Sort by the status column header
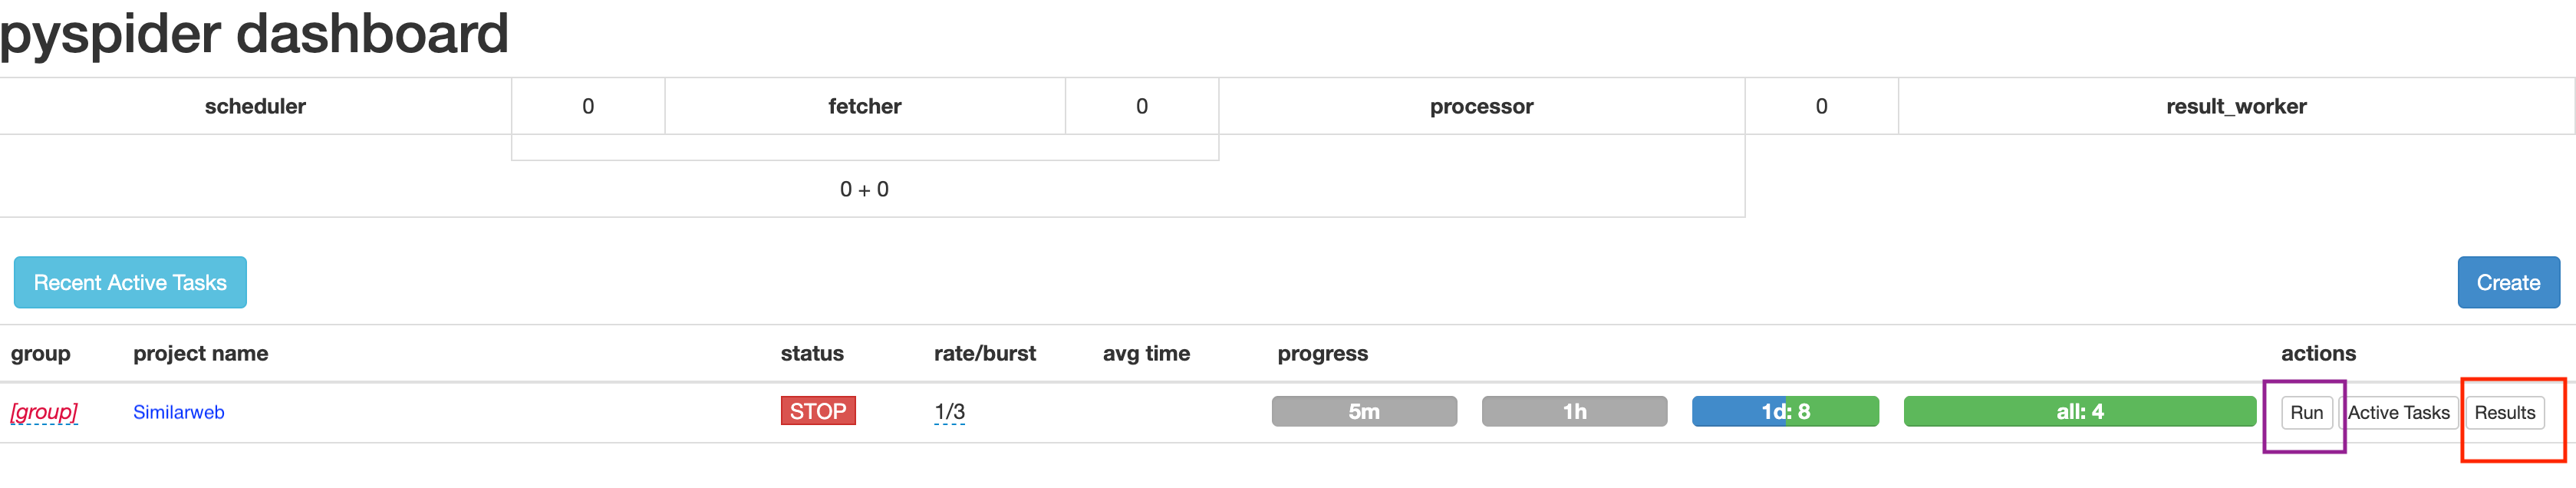Screen dimensions: 2576x488 (812, 353)
